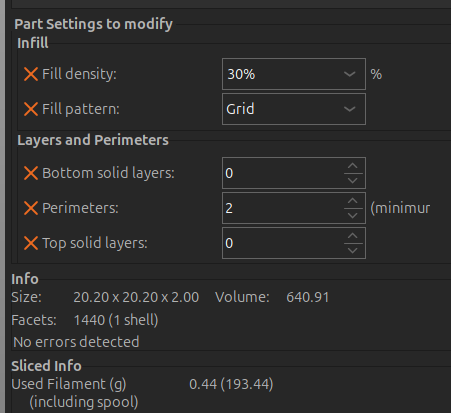The height and width of the screenshot is (413, 451).
Task: Decrease Top solid layers value
Action: point(353,250)
